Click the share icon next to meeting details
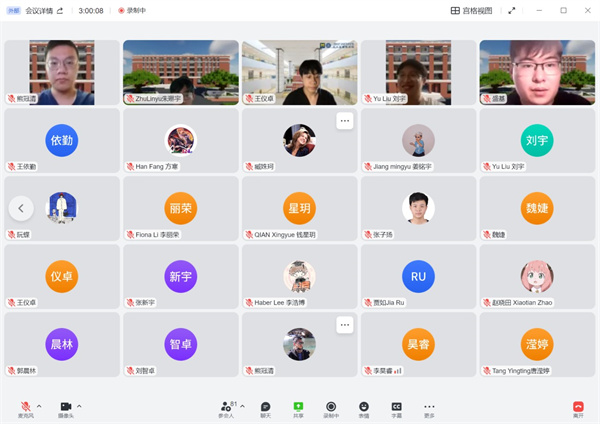This screenshot has width=600, height=424. pyautogui.click(x=59, y=10)
